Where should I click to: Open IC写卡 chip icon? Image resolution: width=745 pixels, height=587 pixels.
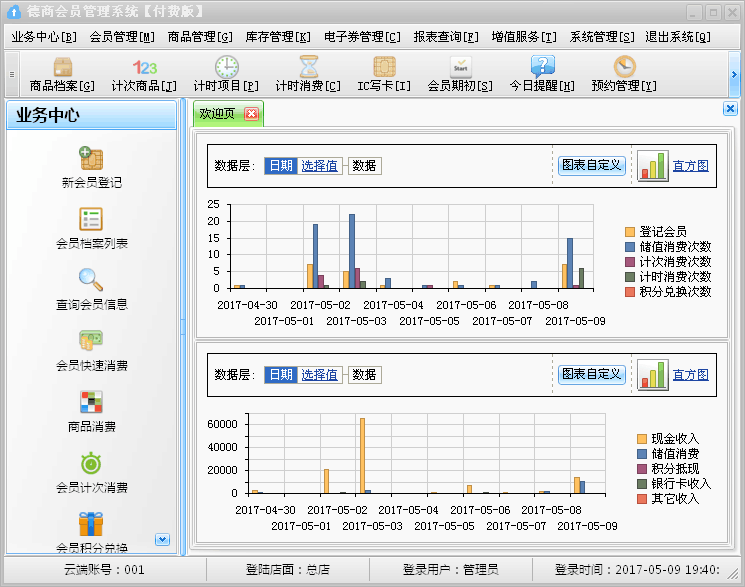[x=384, y=67]
